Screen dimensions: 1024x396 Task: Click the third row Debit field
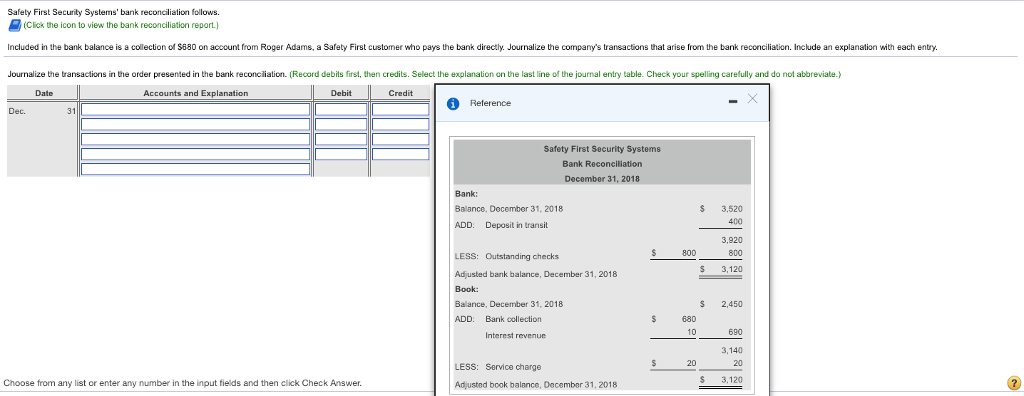(x=342, y=139)
